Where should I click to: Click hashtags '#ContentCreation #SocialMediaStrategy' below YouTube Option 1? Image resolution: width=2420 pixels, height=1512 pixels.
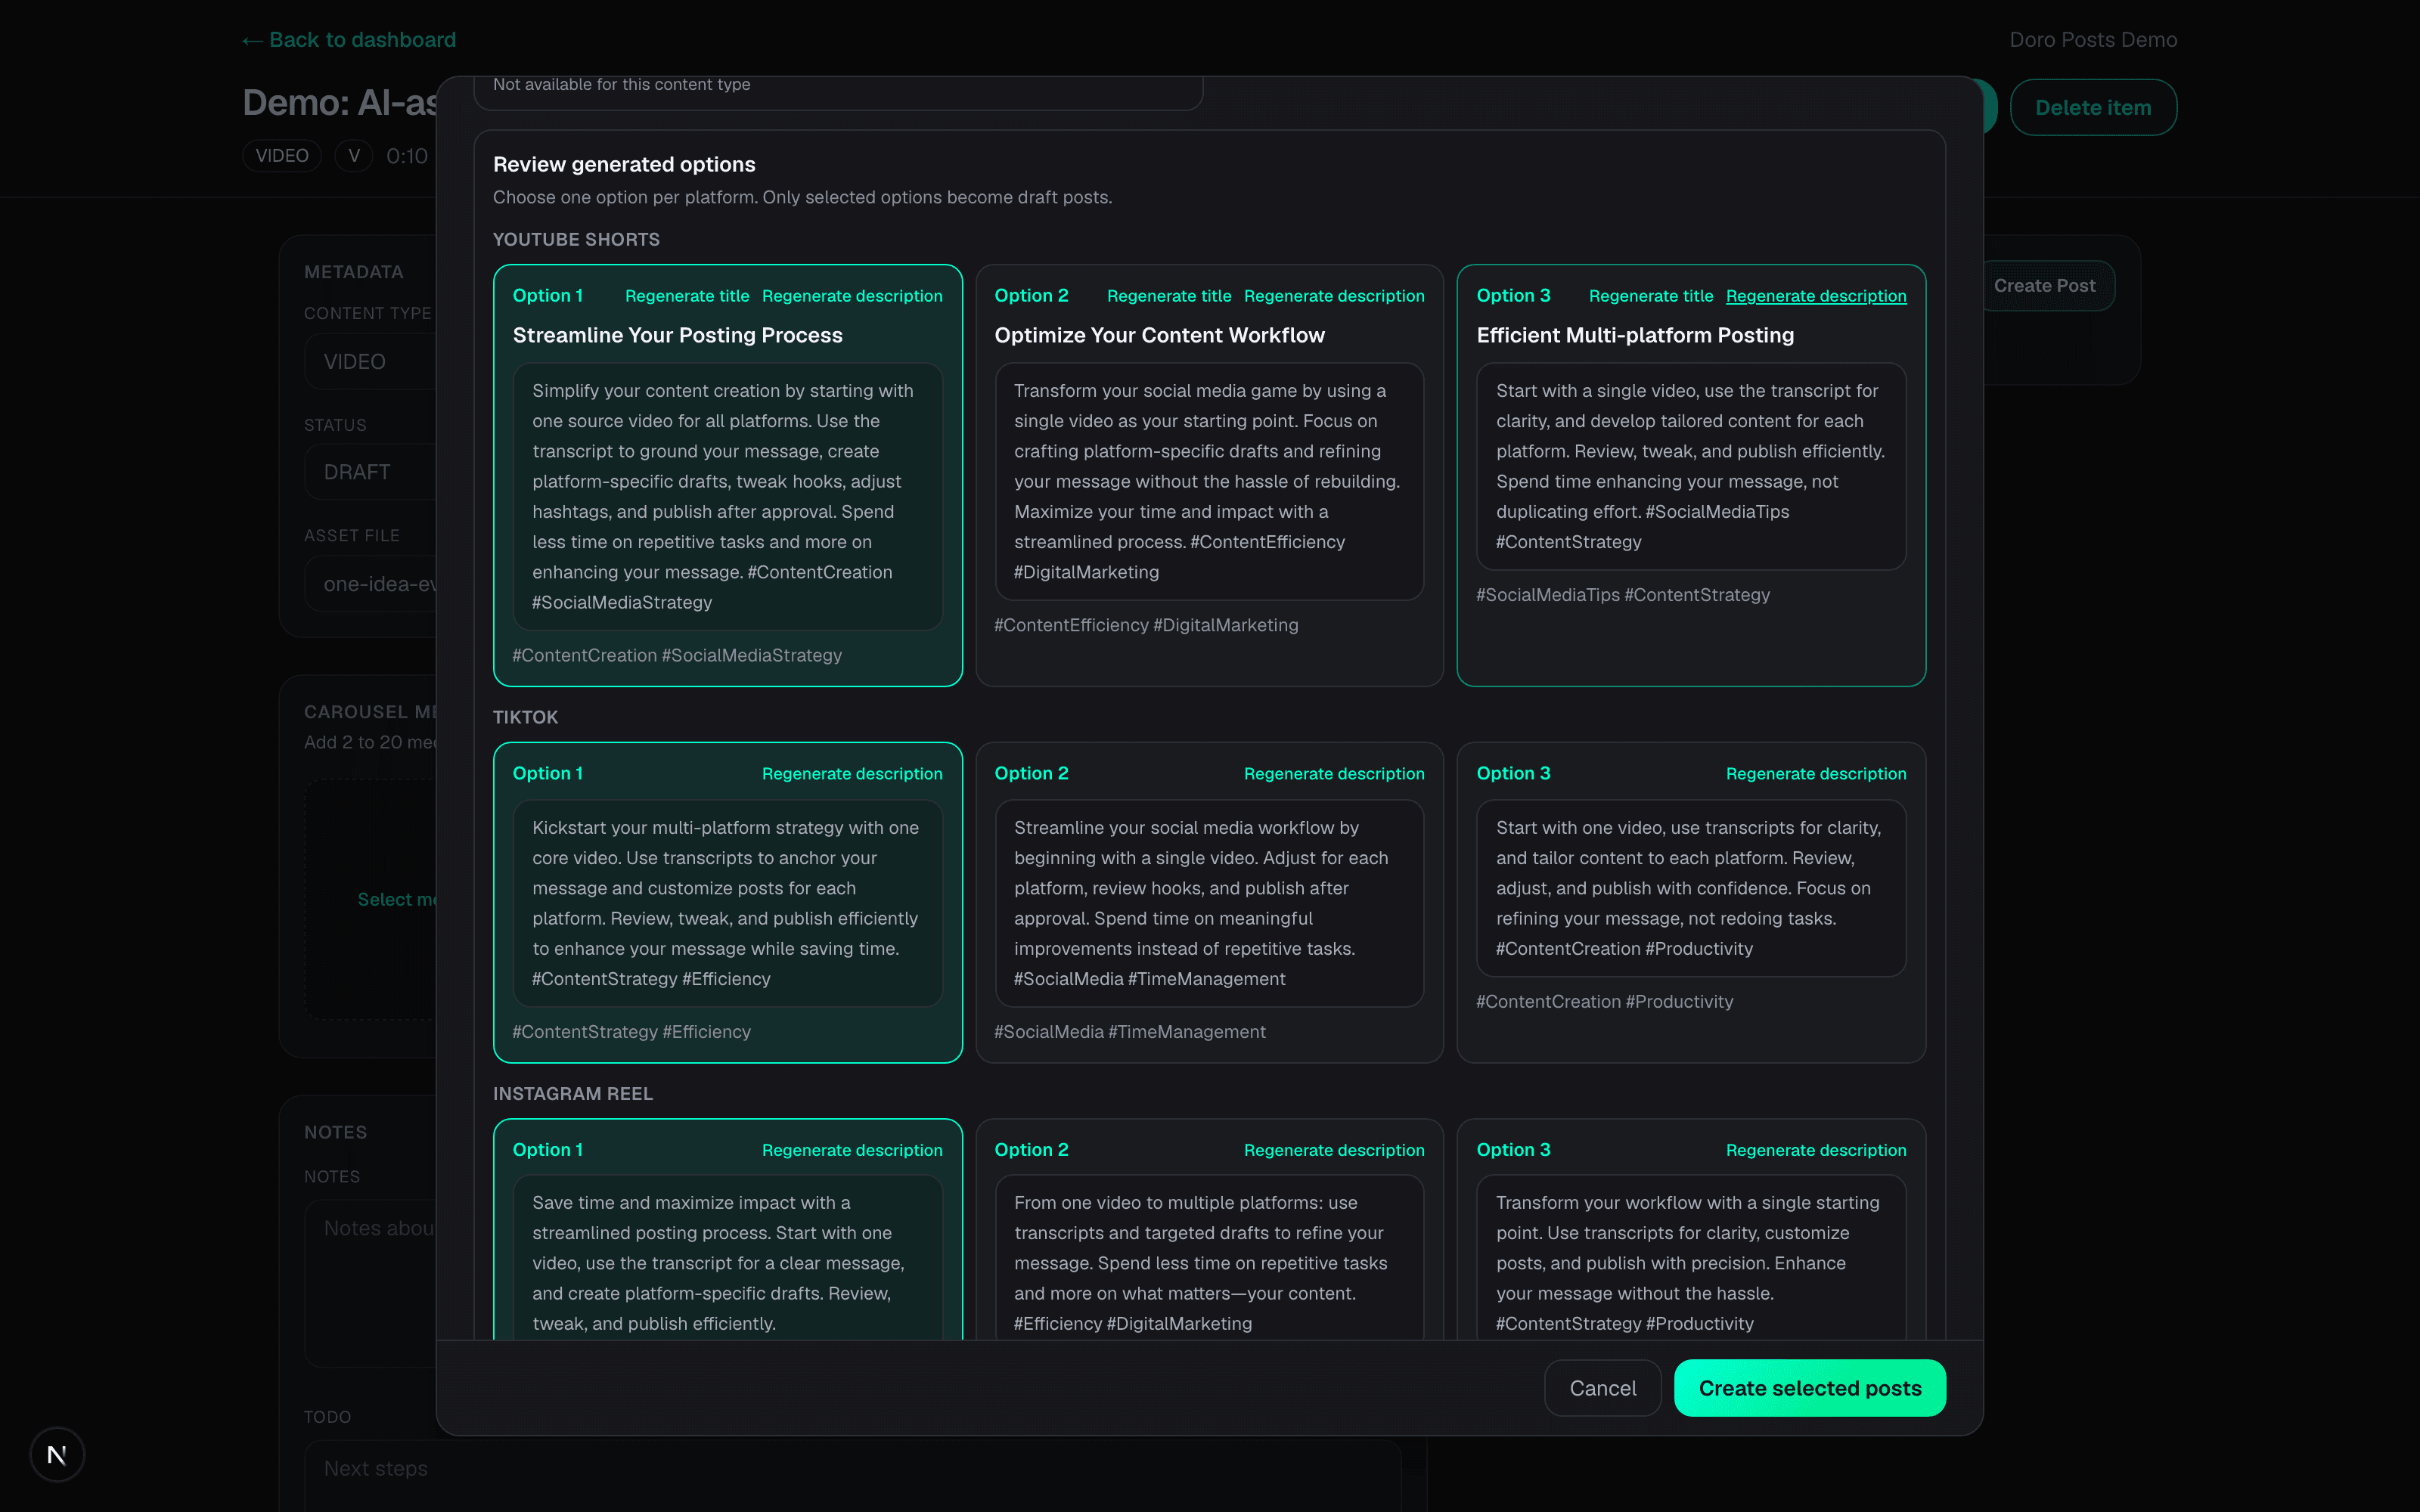pyautogui.click(x=677, y=656)
